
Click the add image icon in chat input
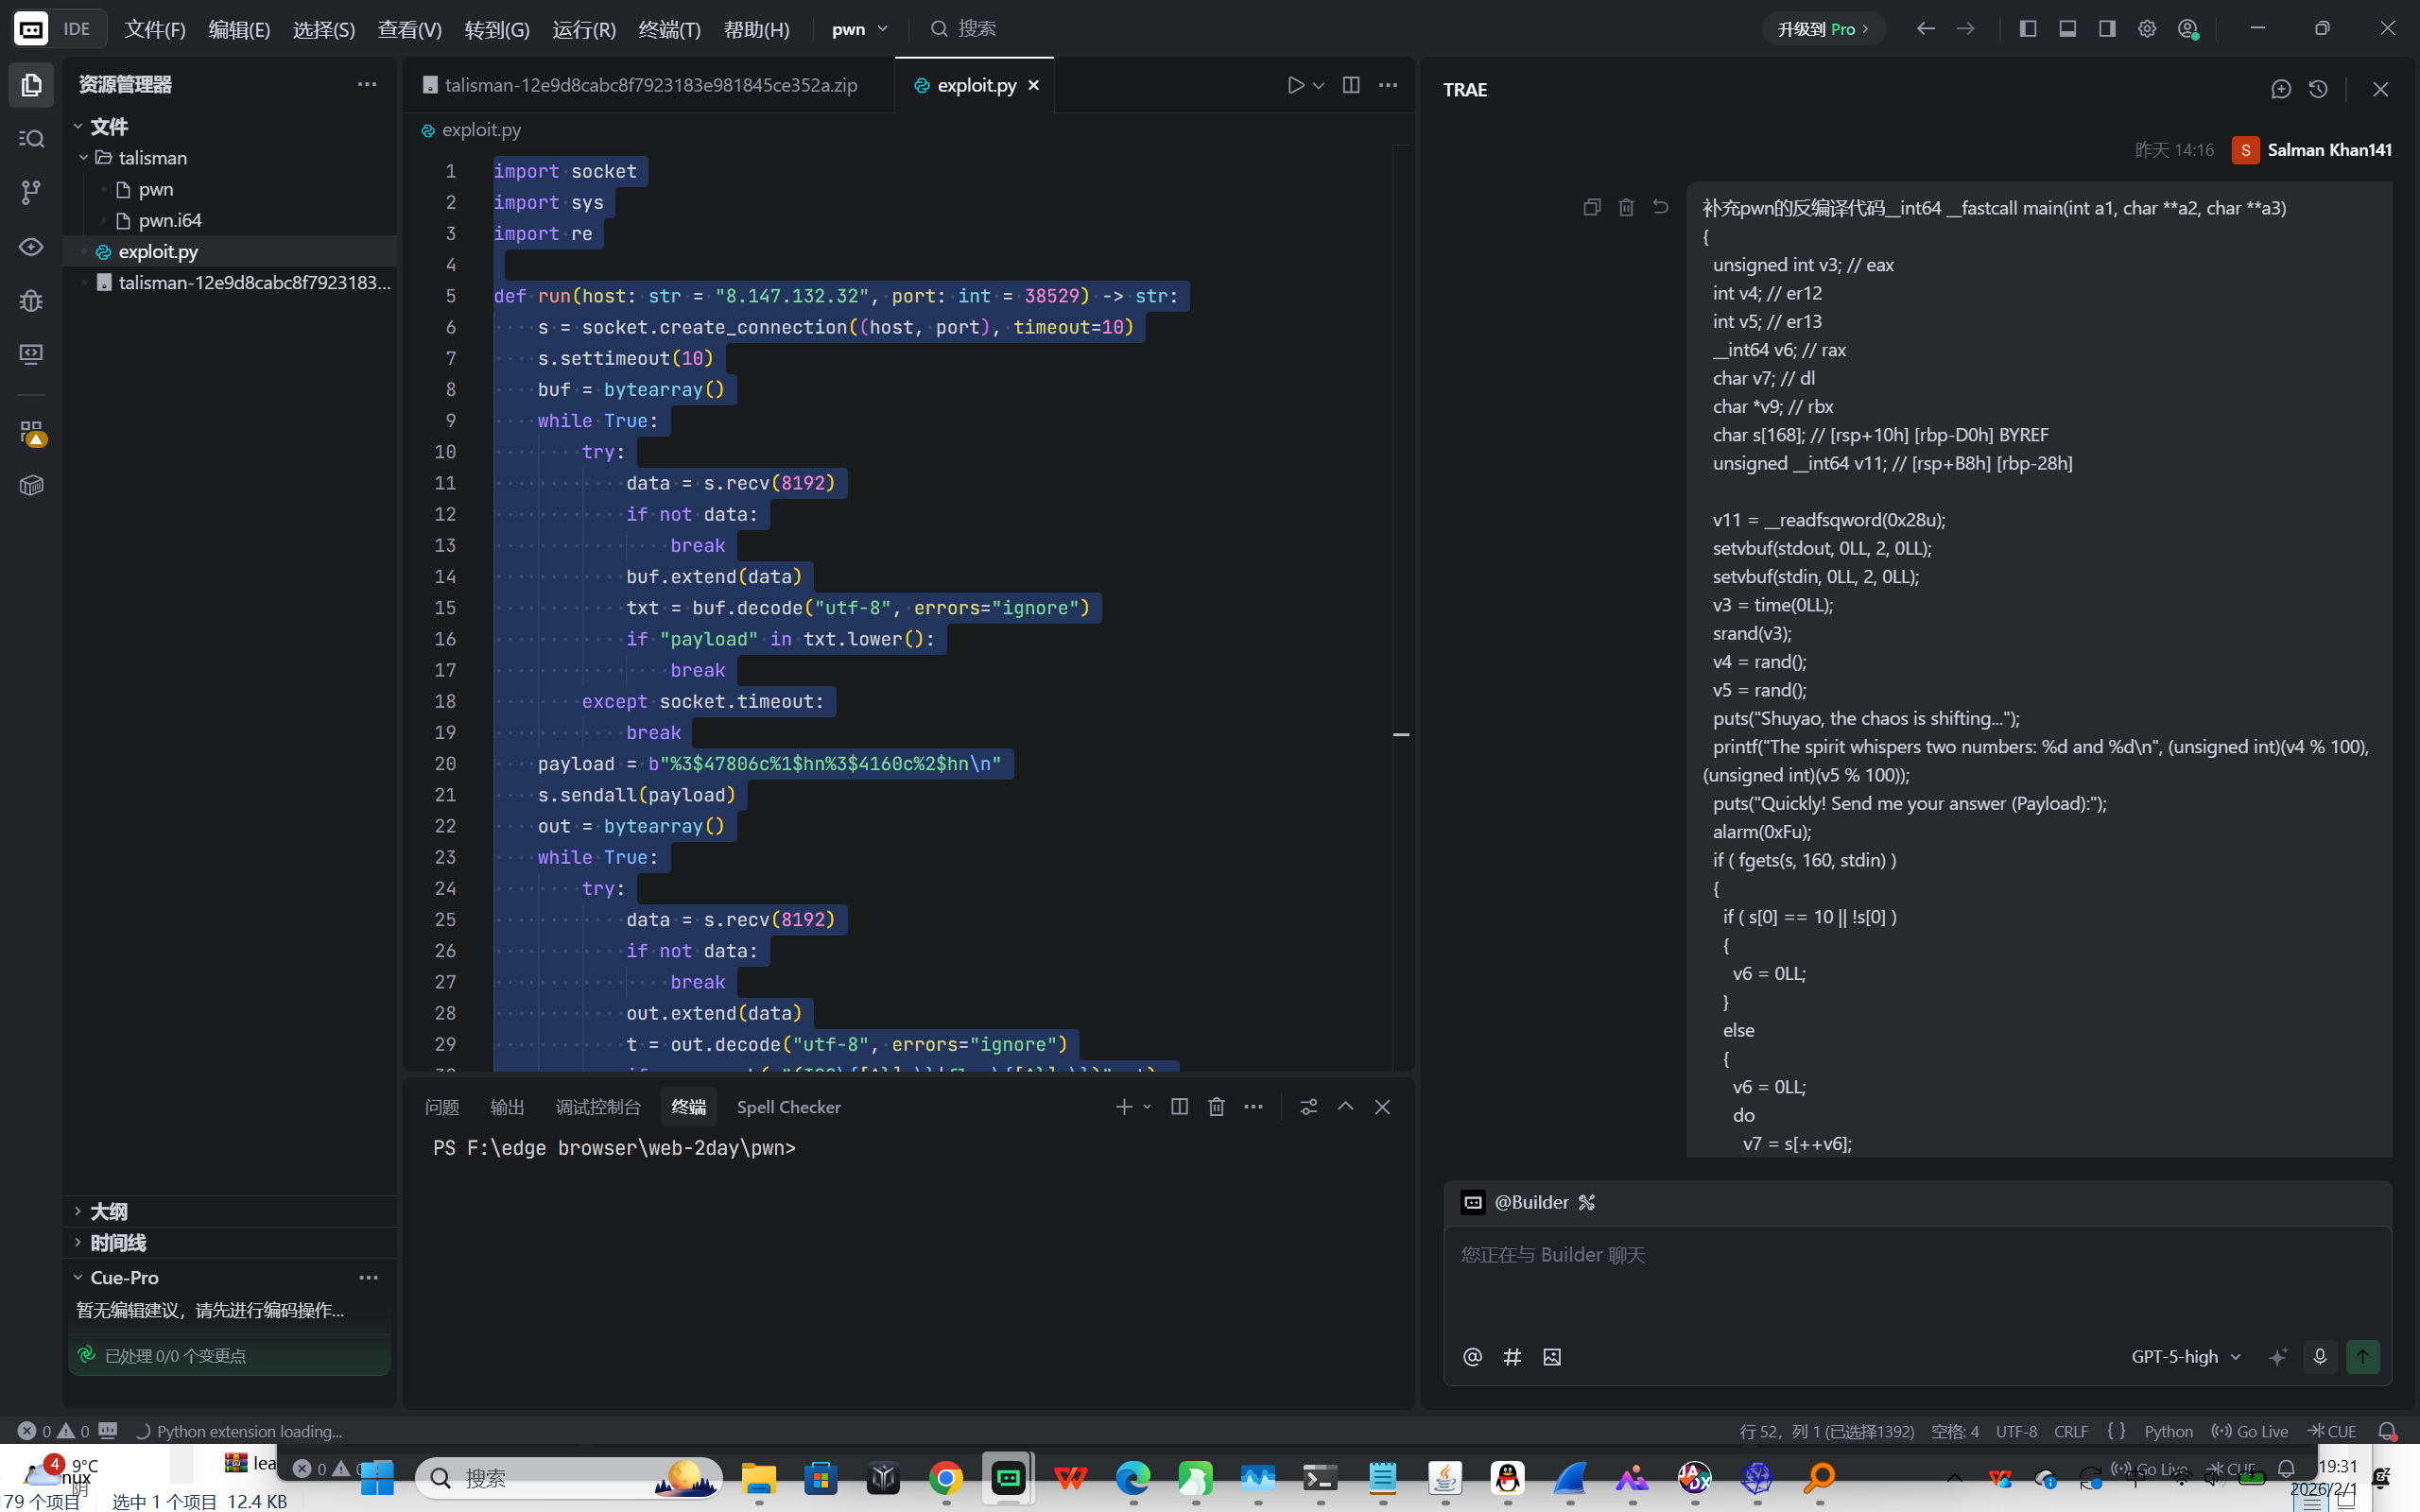(x=1552, y=1357)
